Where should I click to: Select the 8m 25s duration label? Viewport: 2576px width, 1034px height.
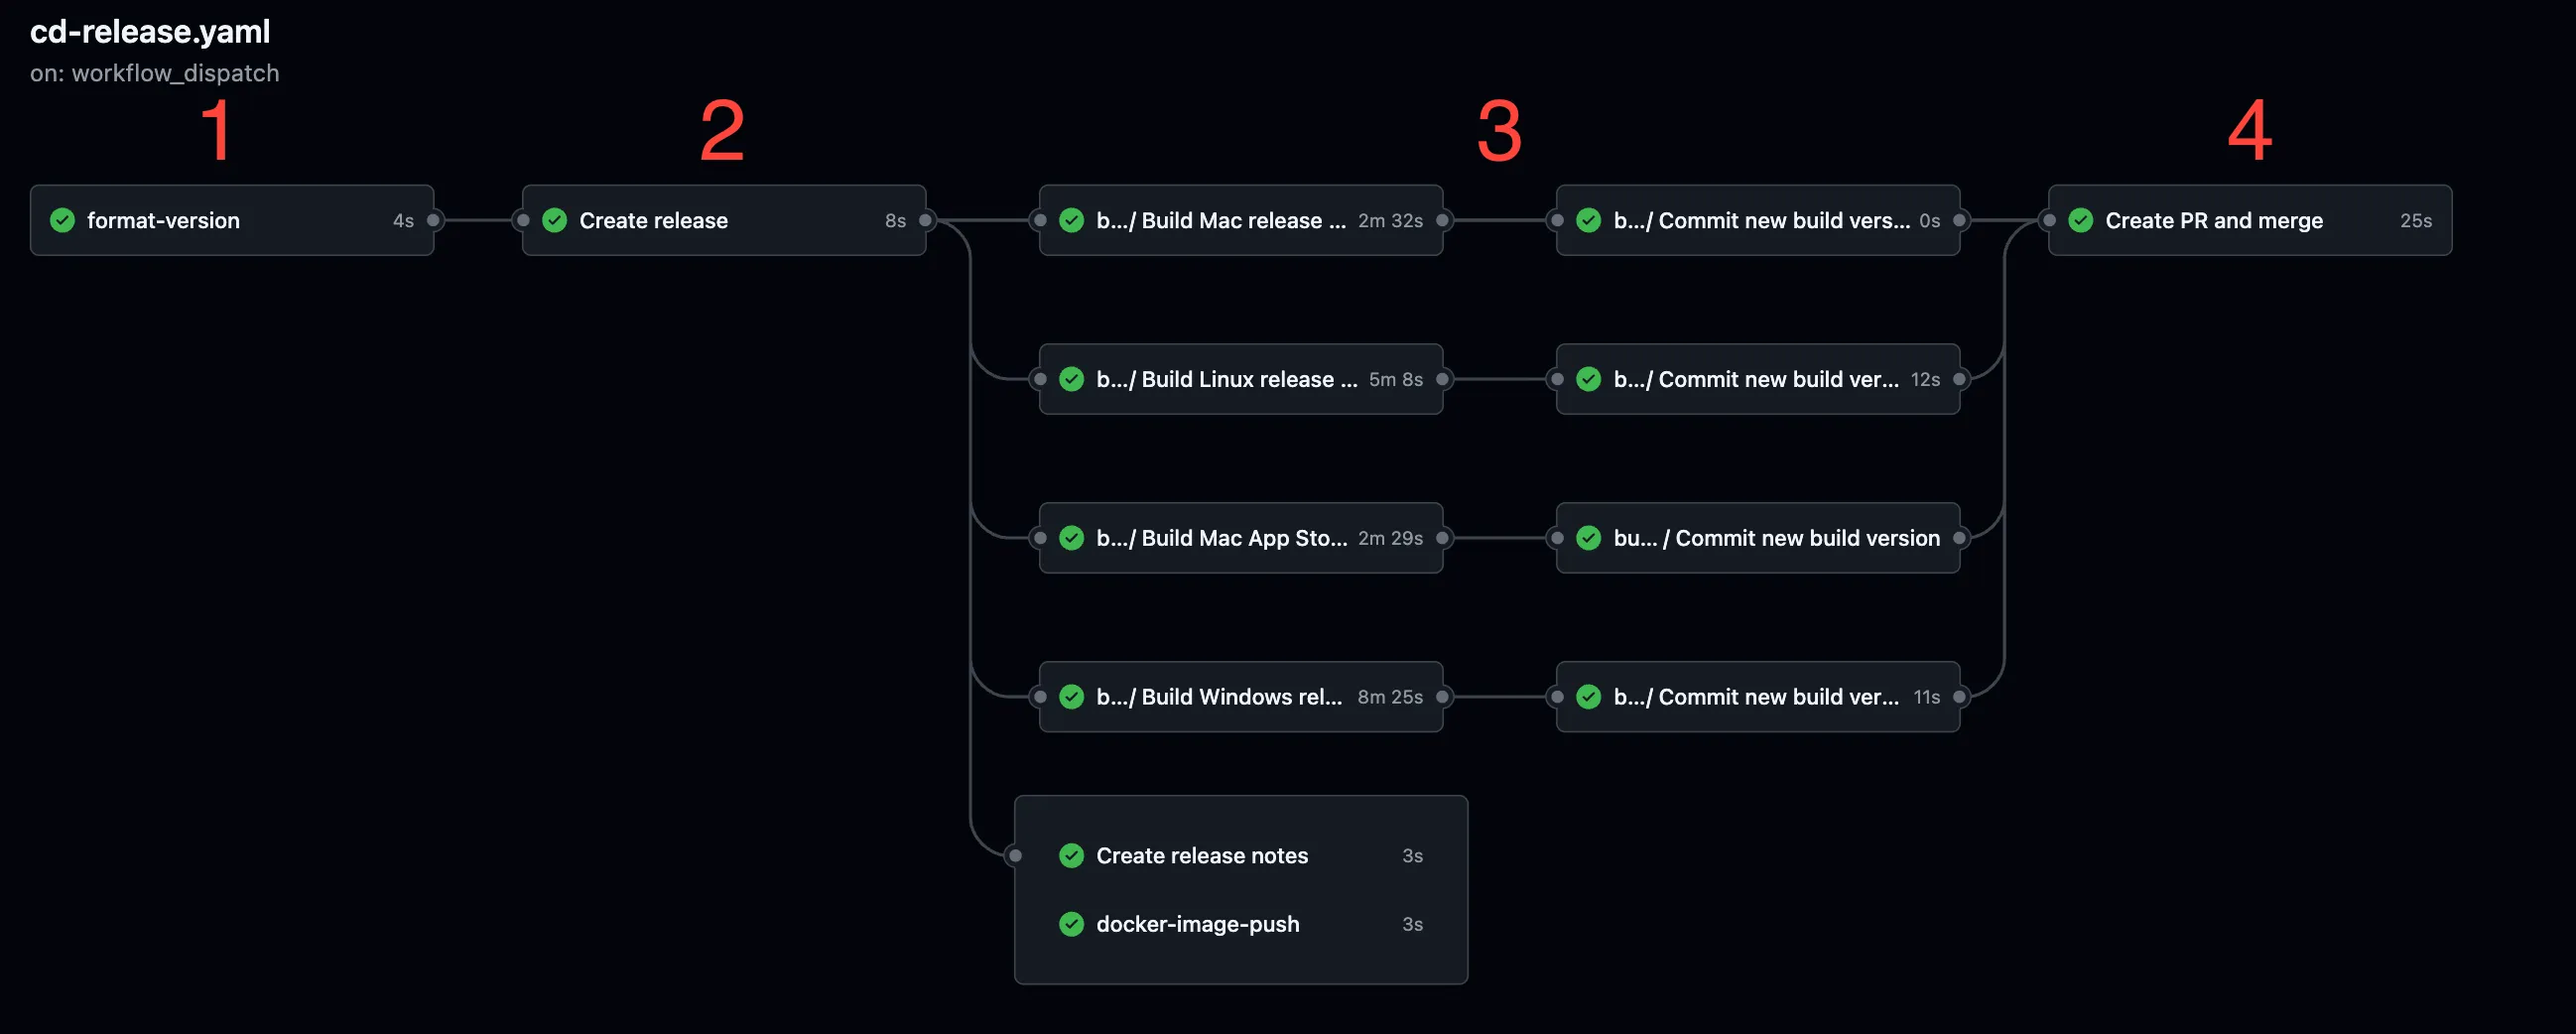[x=1390, y=696]
